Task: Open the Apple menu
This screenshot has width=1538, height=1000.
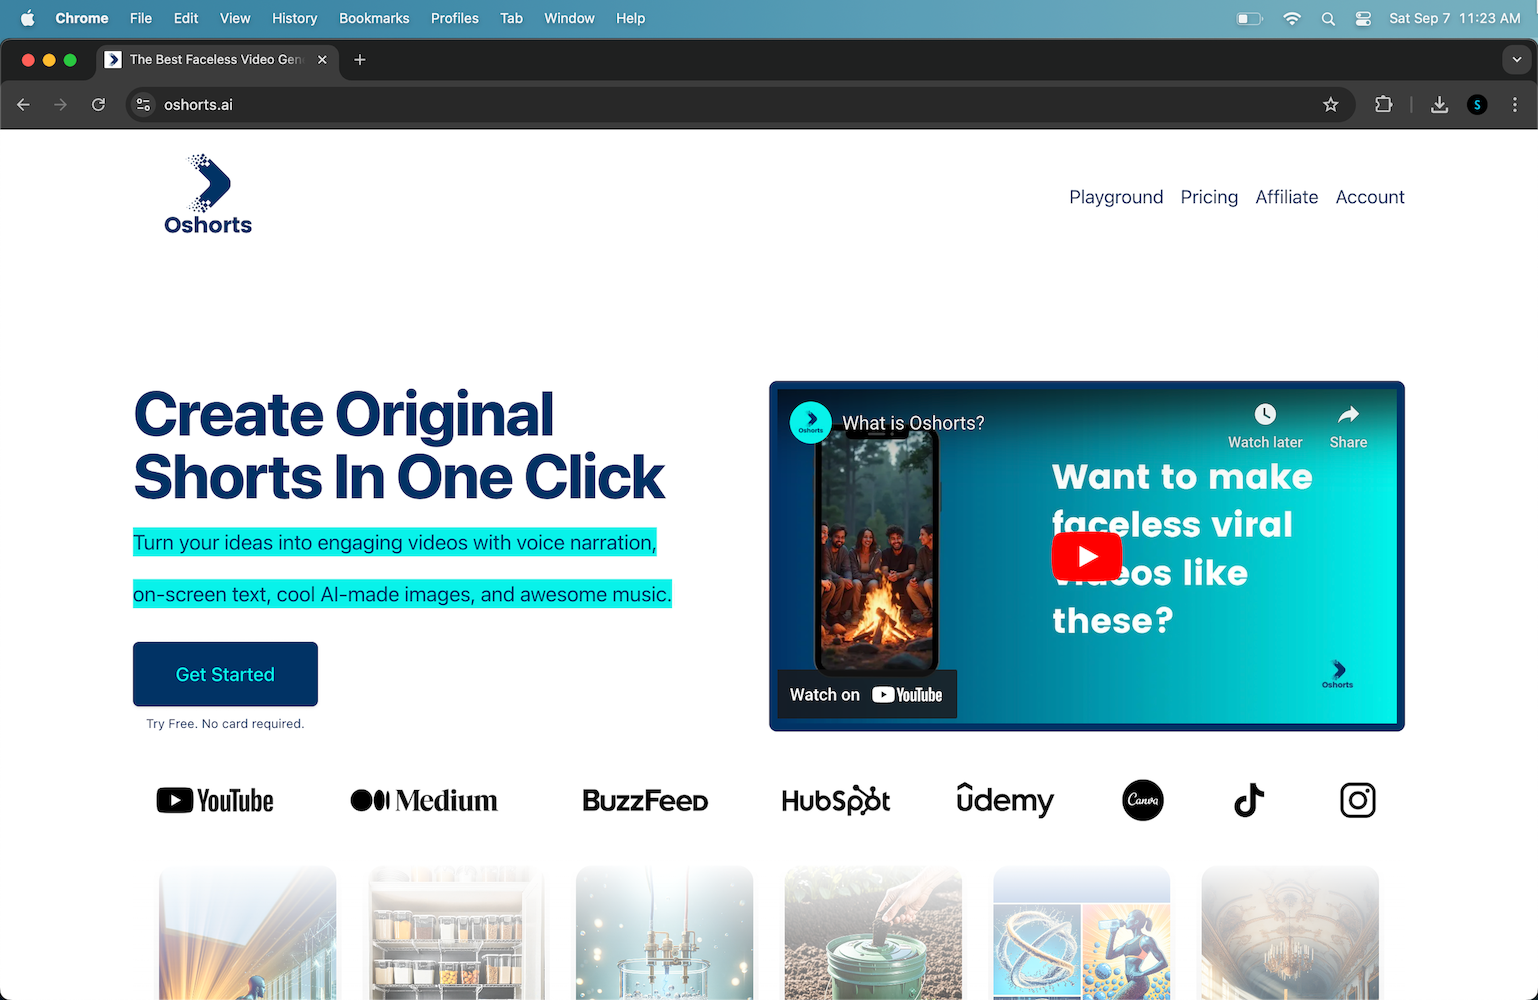Action: (27, 18)
